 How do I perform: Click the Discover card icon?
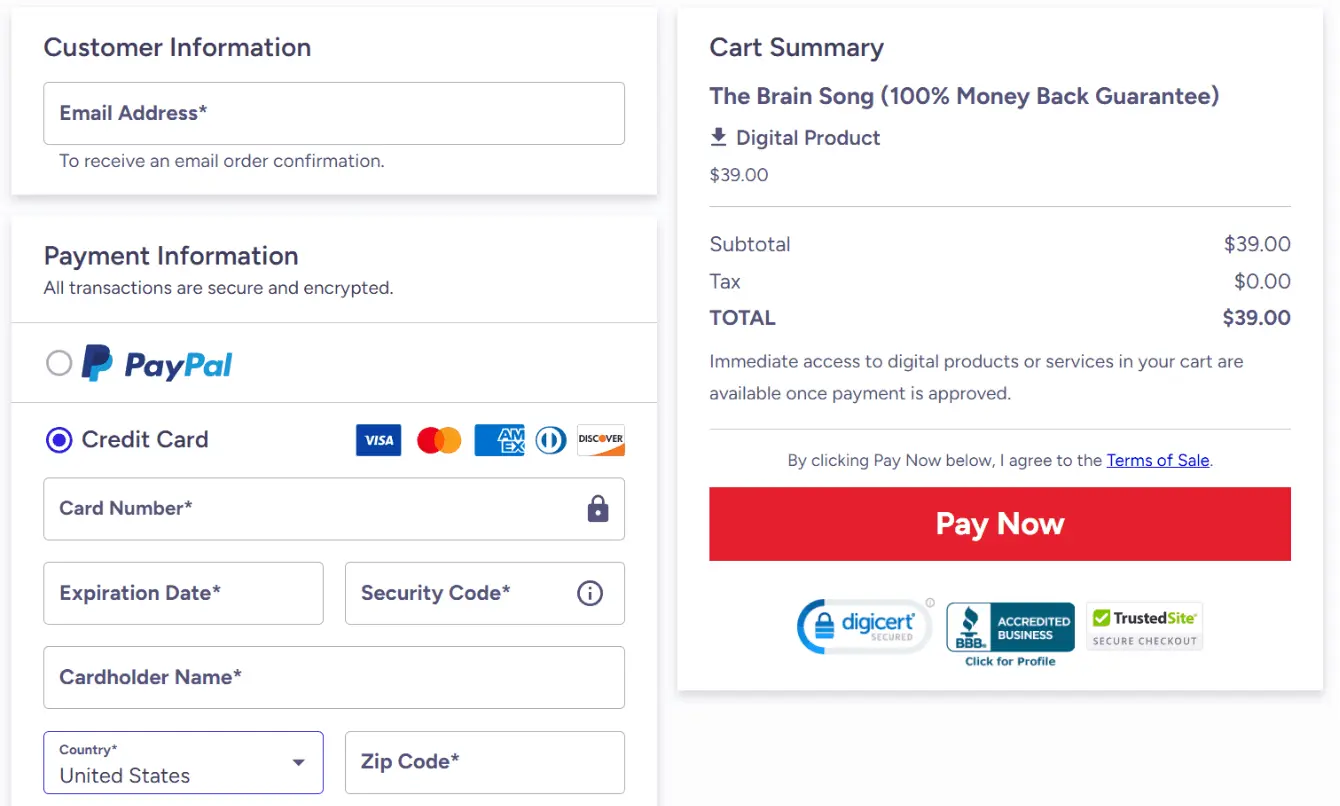click(600, 440)
